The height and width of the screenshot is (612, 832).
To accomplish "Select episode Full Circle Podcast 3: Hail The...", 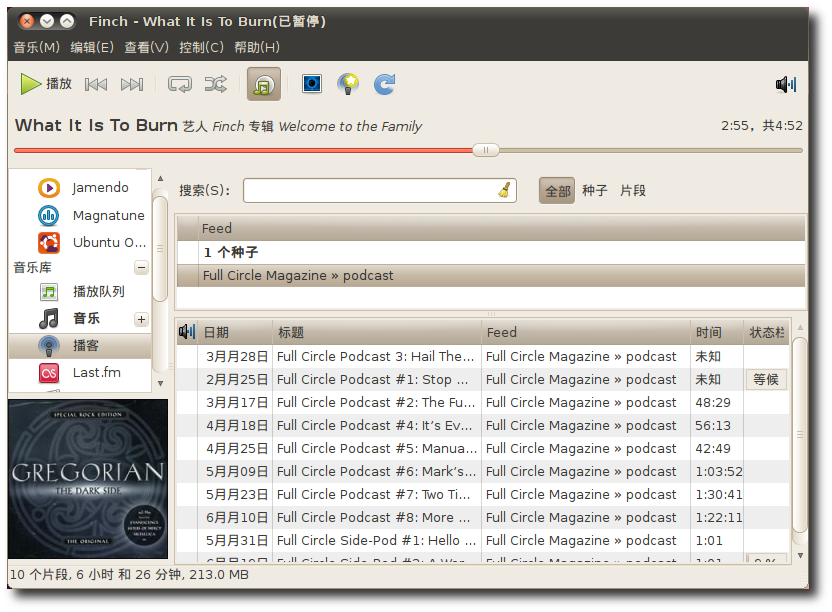I will click(483, 356).
